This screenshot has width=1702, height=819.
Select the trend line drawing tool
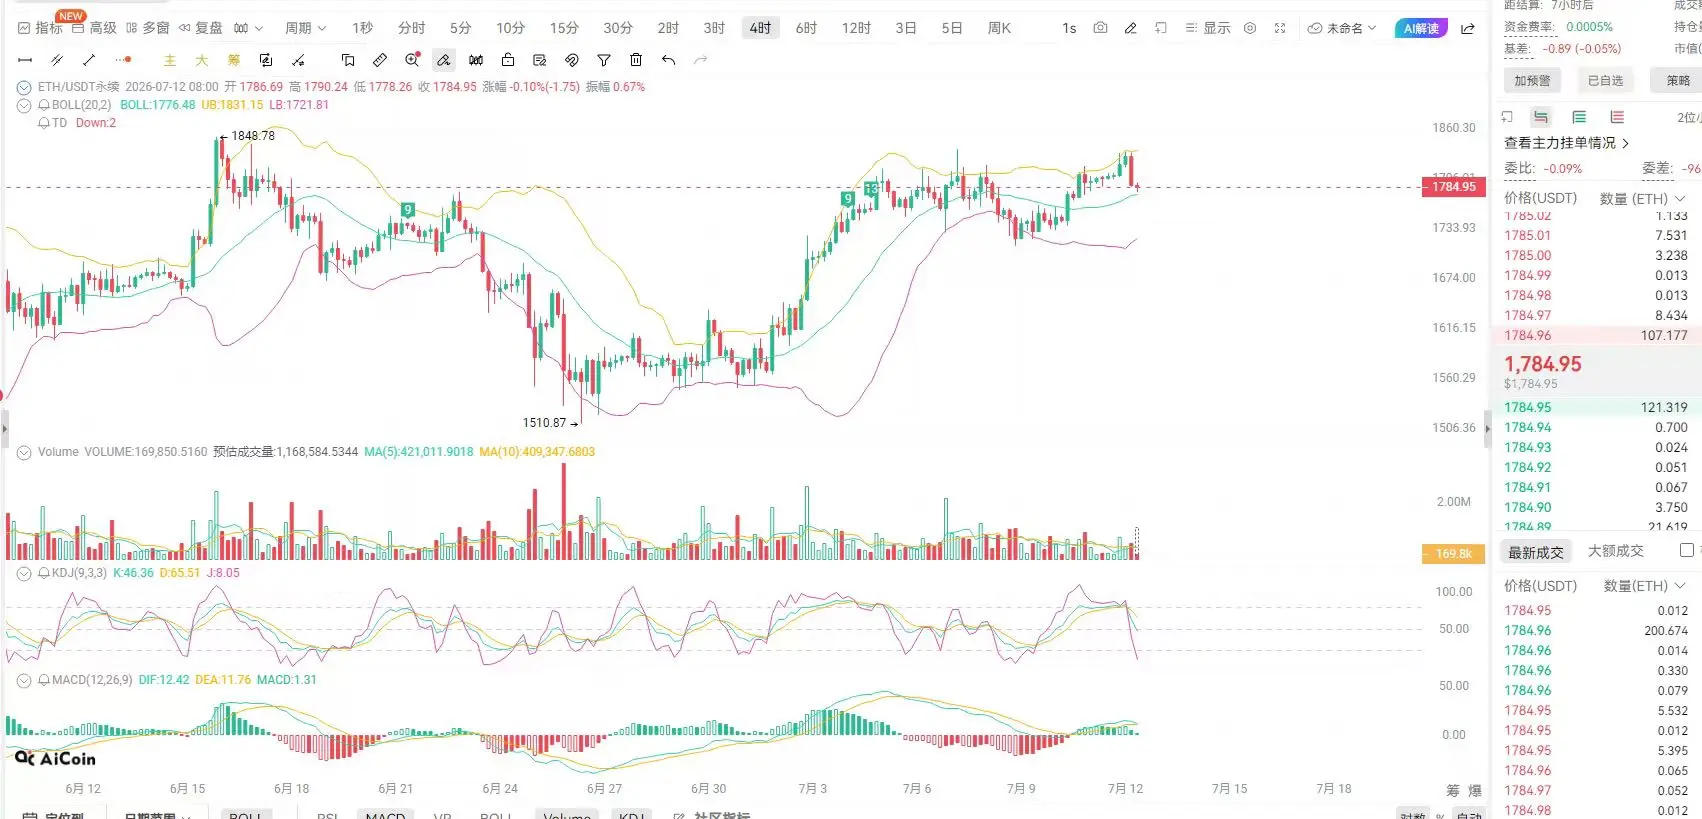pos(89,60)
